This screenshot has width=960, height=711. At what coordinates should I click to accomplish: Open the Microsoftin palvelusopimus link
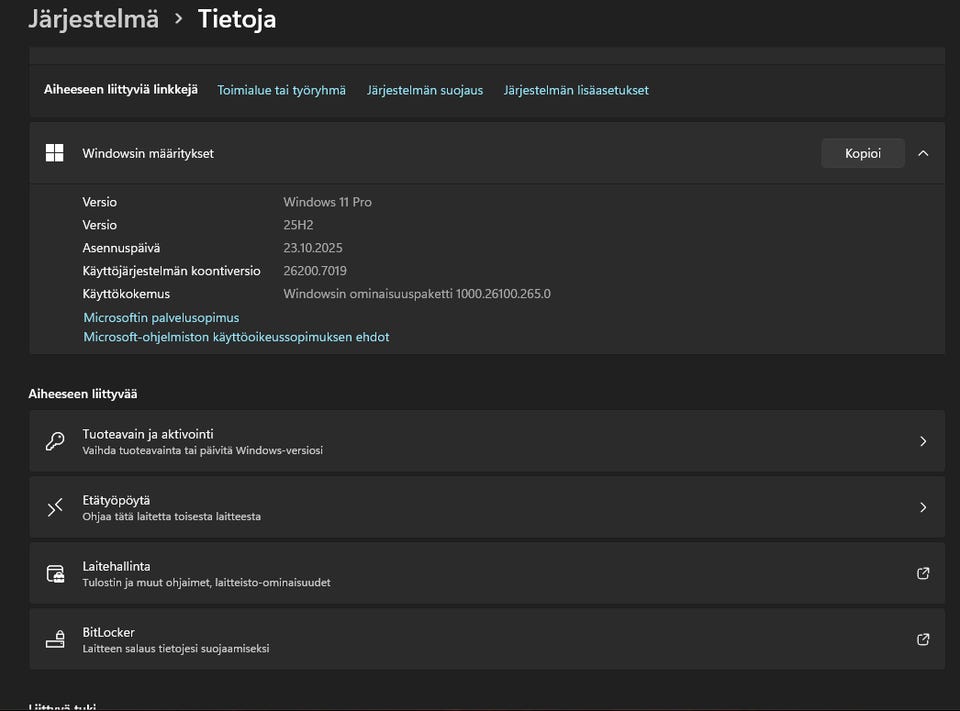tap(161, 317)
